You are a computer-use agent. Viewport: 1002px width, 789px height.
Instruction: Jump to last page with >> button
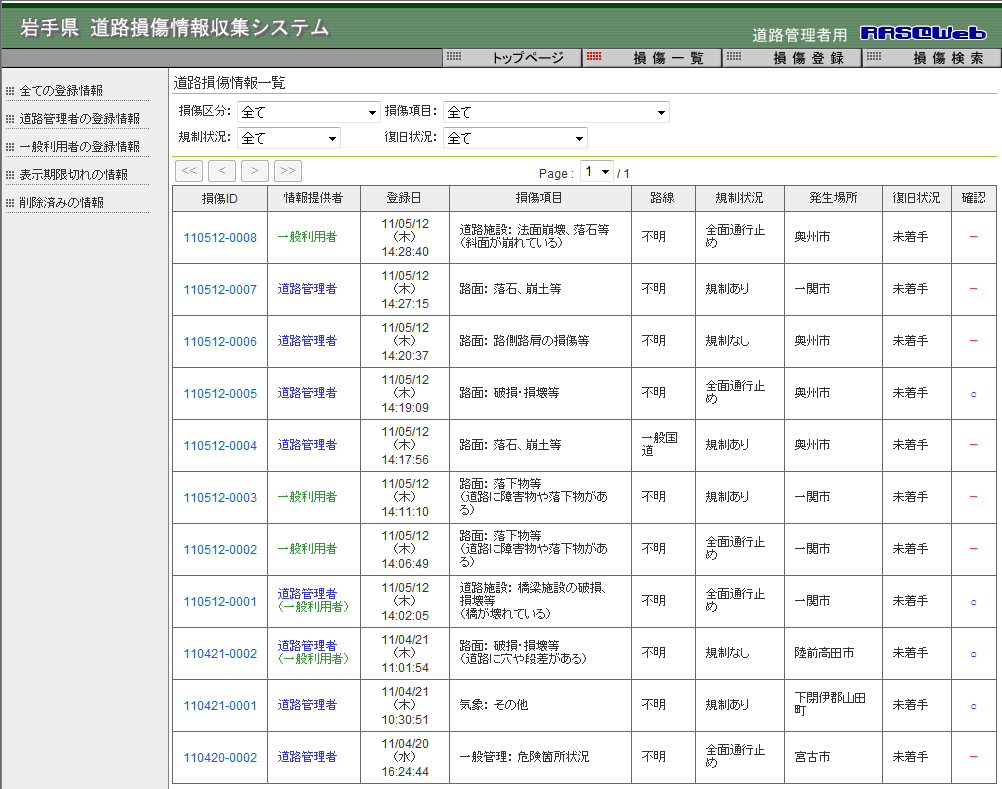[288, 170]
